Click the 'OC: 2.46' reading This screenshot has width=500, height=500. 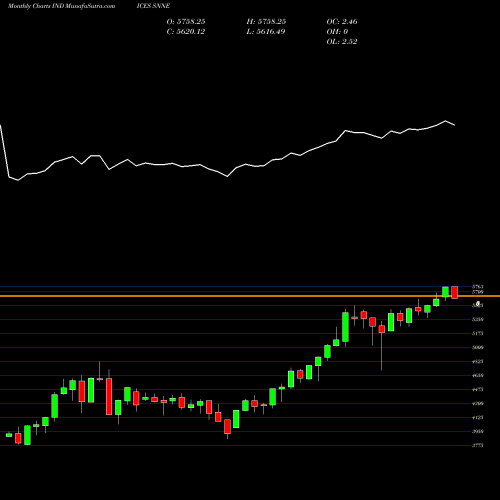click(x=342, y=21)
